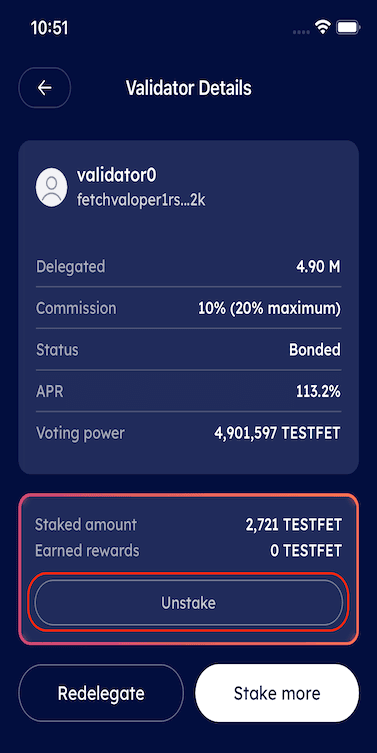Select the Voting power 4,901,597 TESTFET value
The image size is (377, 753).
coord(277,433)
